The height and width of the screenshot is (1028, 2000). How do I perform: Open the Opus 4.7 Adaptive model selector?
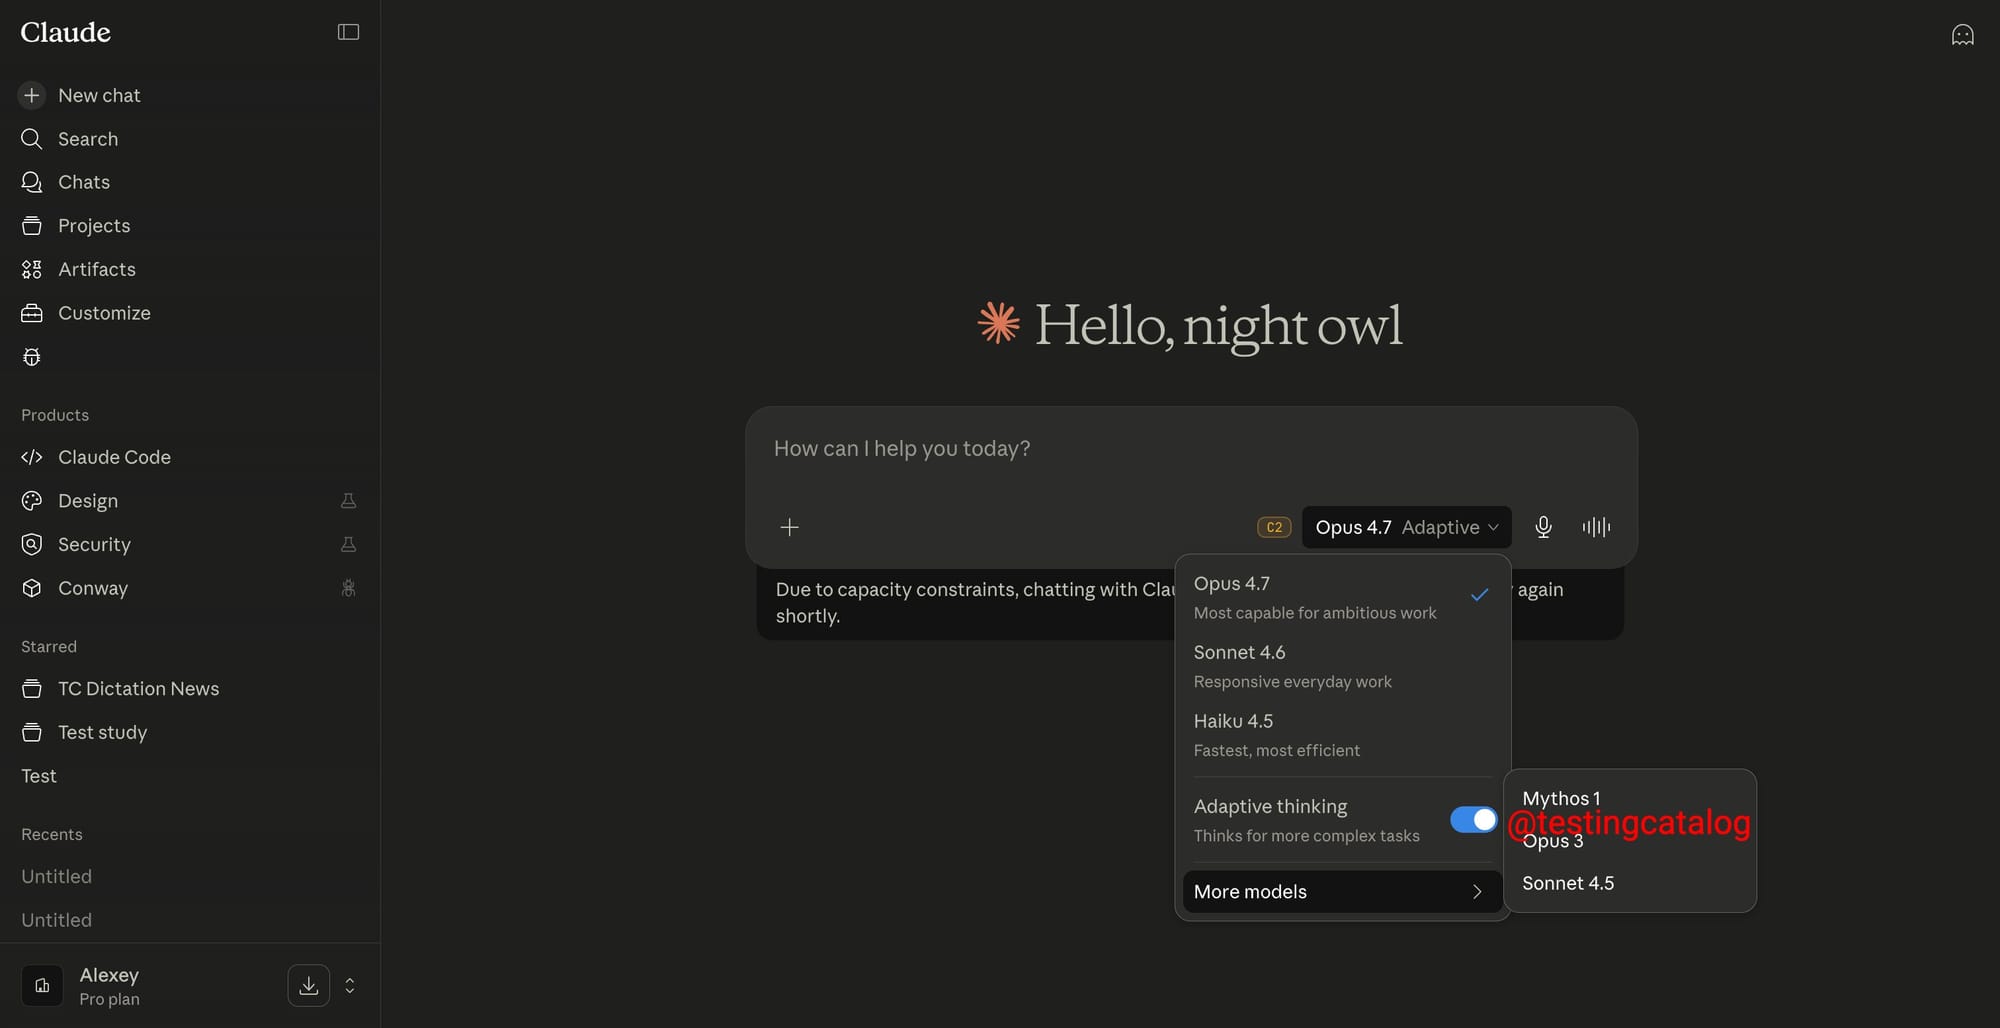[1406, 527]
